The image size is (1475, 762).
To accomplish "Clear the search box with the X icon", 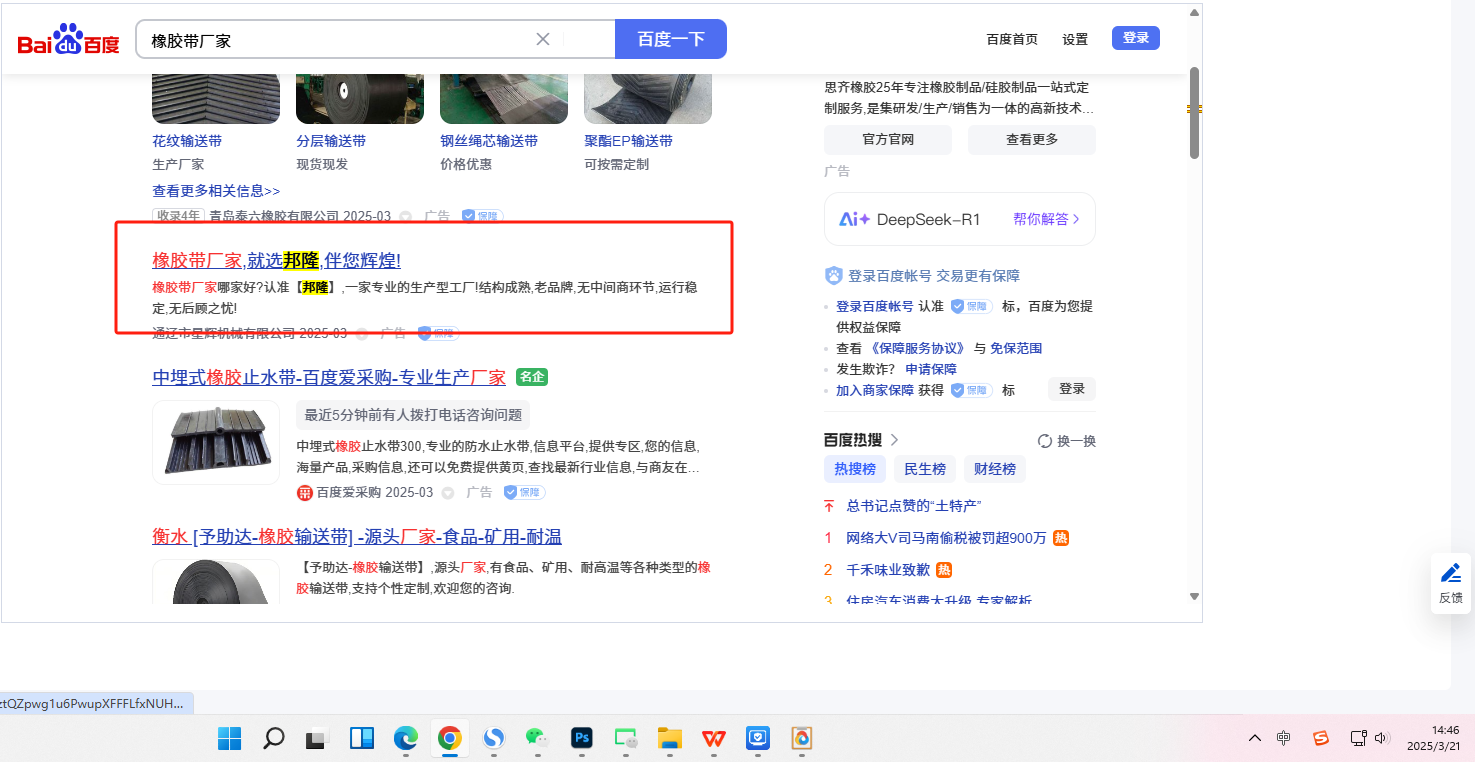I will [543, 39].
